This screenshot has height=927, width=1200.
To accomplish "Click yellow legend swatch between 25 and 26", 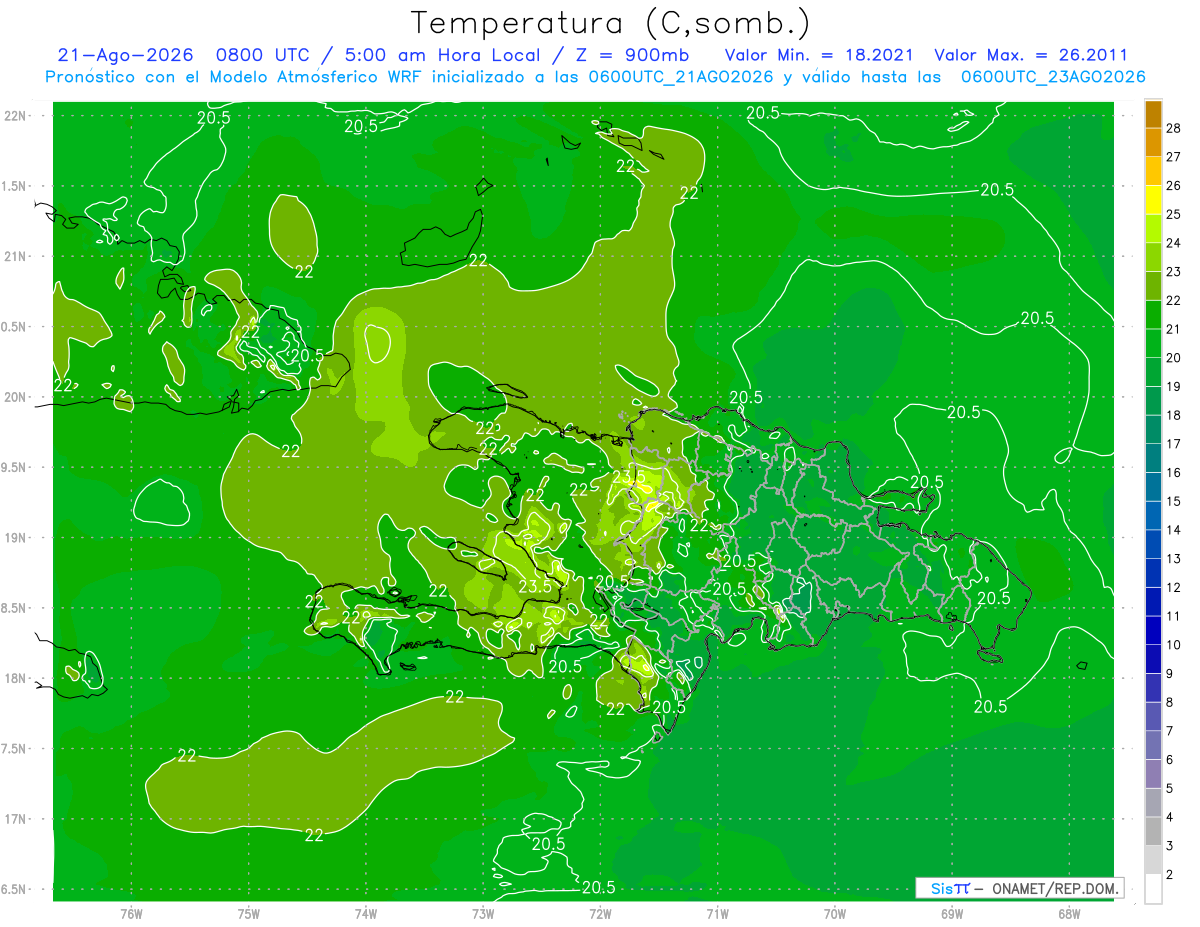I will 1153,200.
